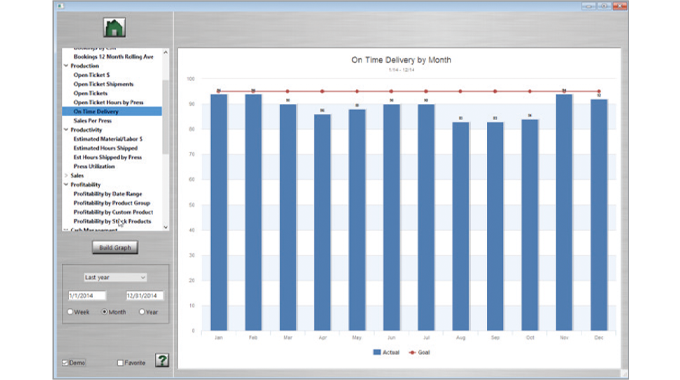The height and width of the screenshot is (380, 680).
Task: Collapse the Productivity tree group
Action: (66, 130)
